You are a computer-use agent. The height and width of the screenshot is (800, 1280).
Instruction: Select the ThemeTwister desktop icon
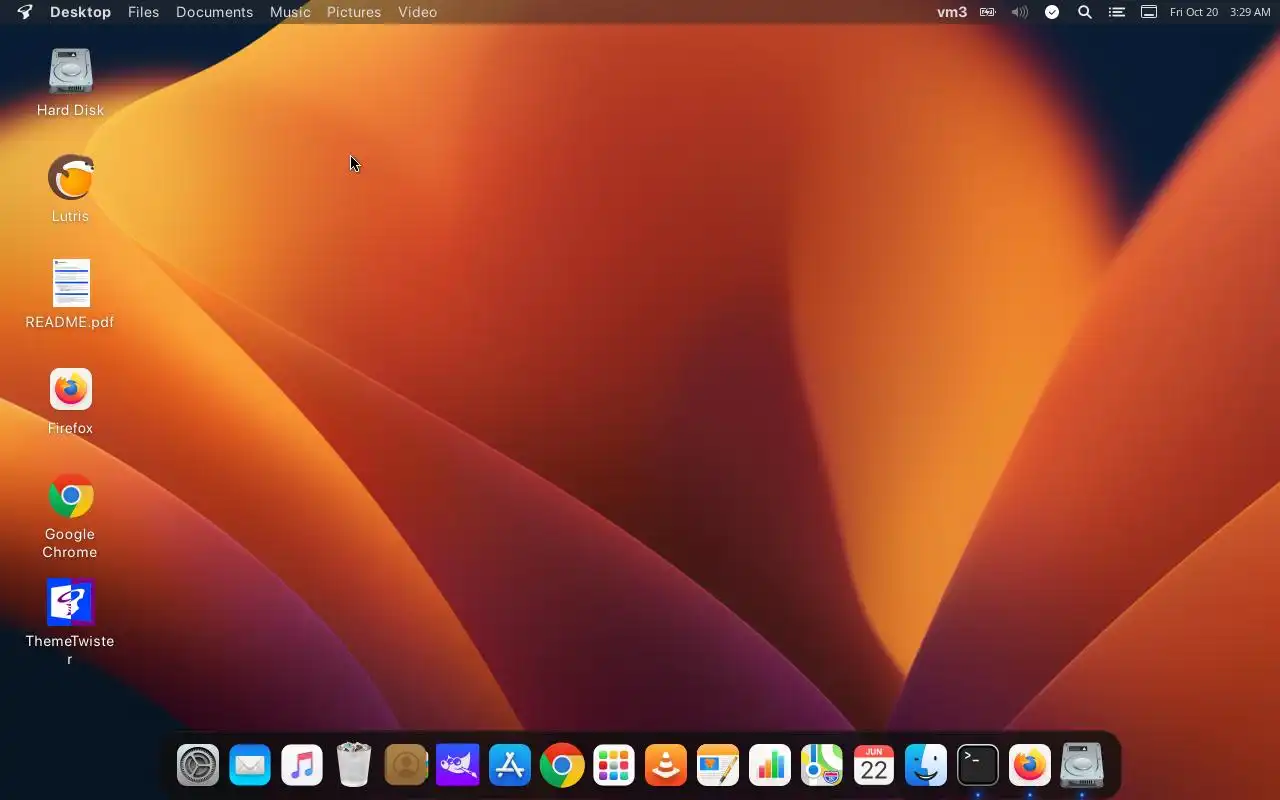pos(70,603)
